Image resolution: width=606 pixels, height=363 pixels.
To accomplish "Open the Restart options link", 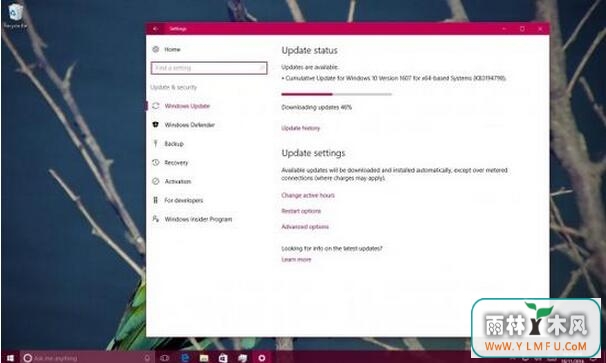I will pos(301,211).
